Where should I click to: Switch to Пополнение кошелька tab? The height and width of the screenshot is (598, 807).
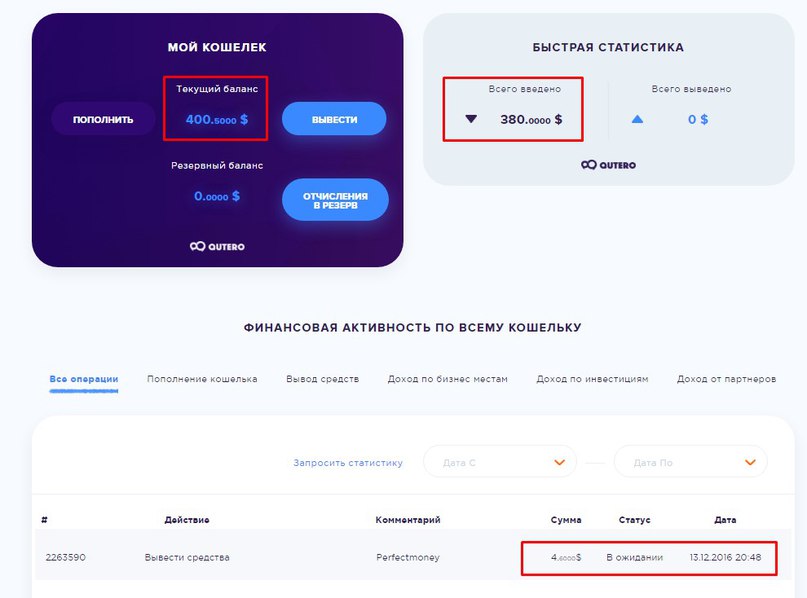(202, 379)
